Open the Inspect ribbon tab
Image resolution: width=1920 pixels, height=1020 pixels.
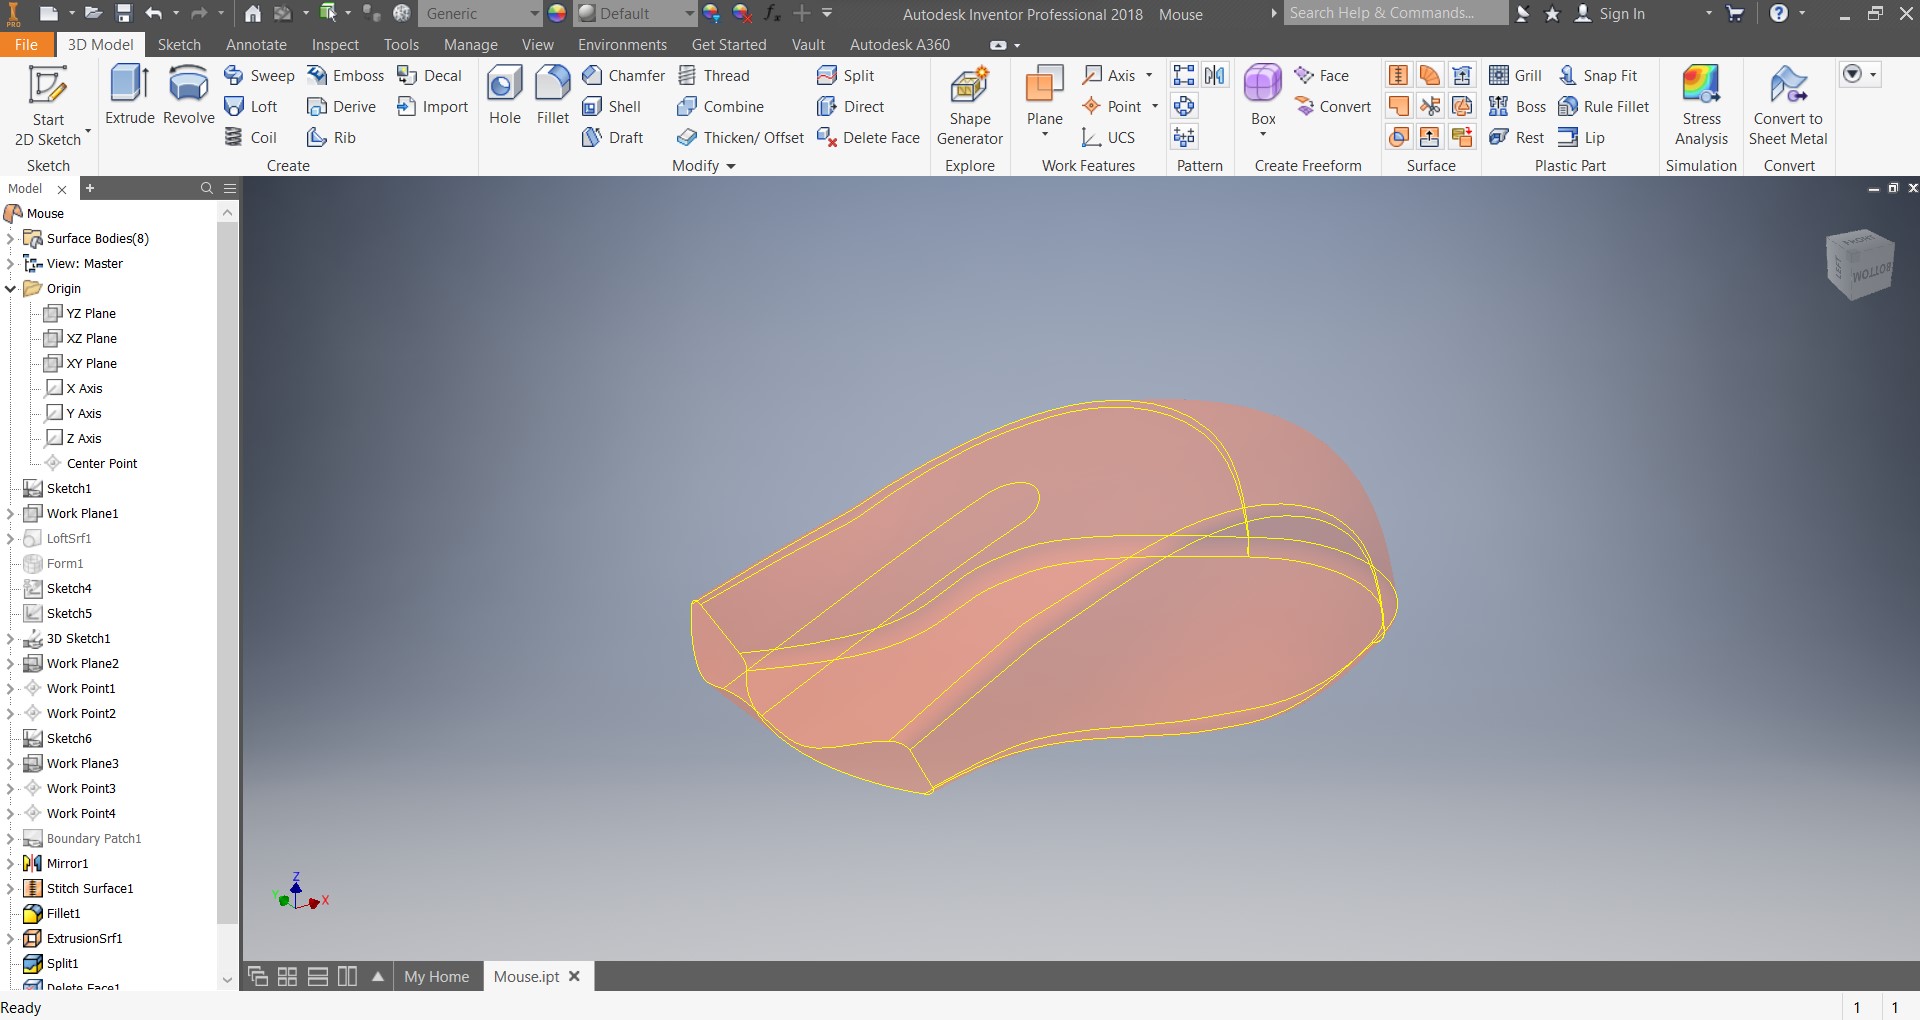(x=335, y=45)
